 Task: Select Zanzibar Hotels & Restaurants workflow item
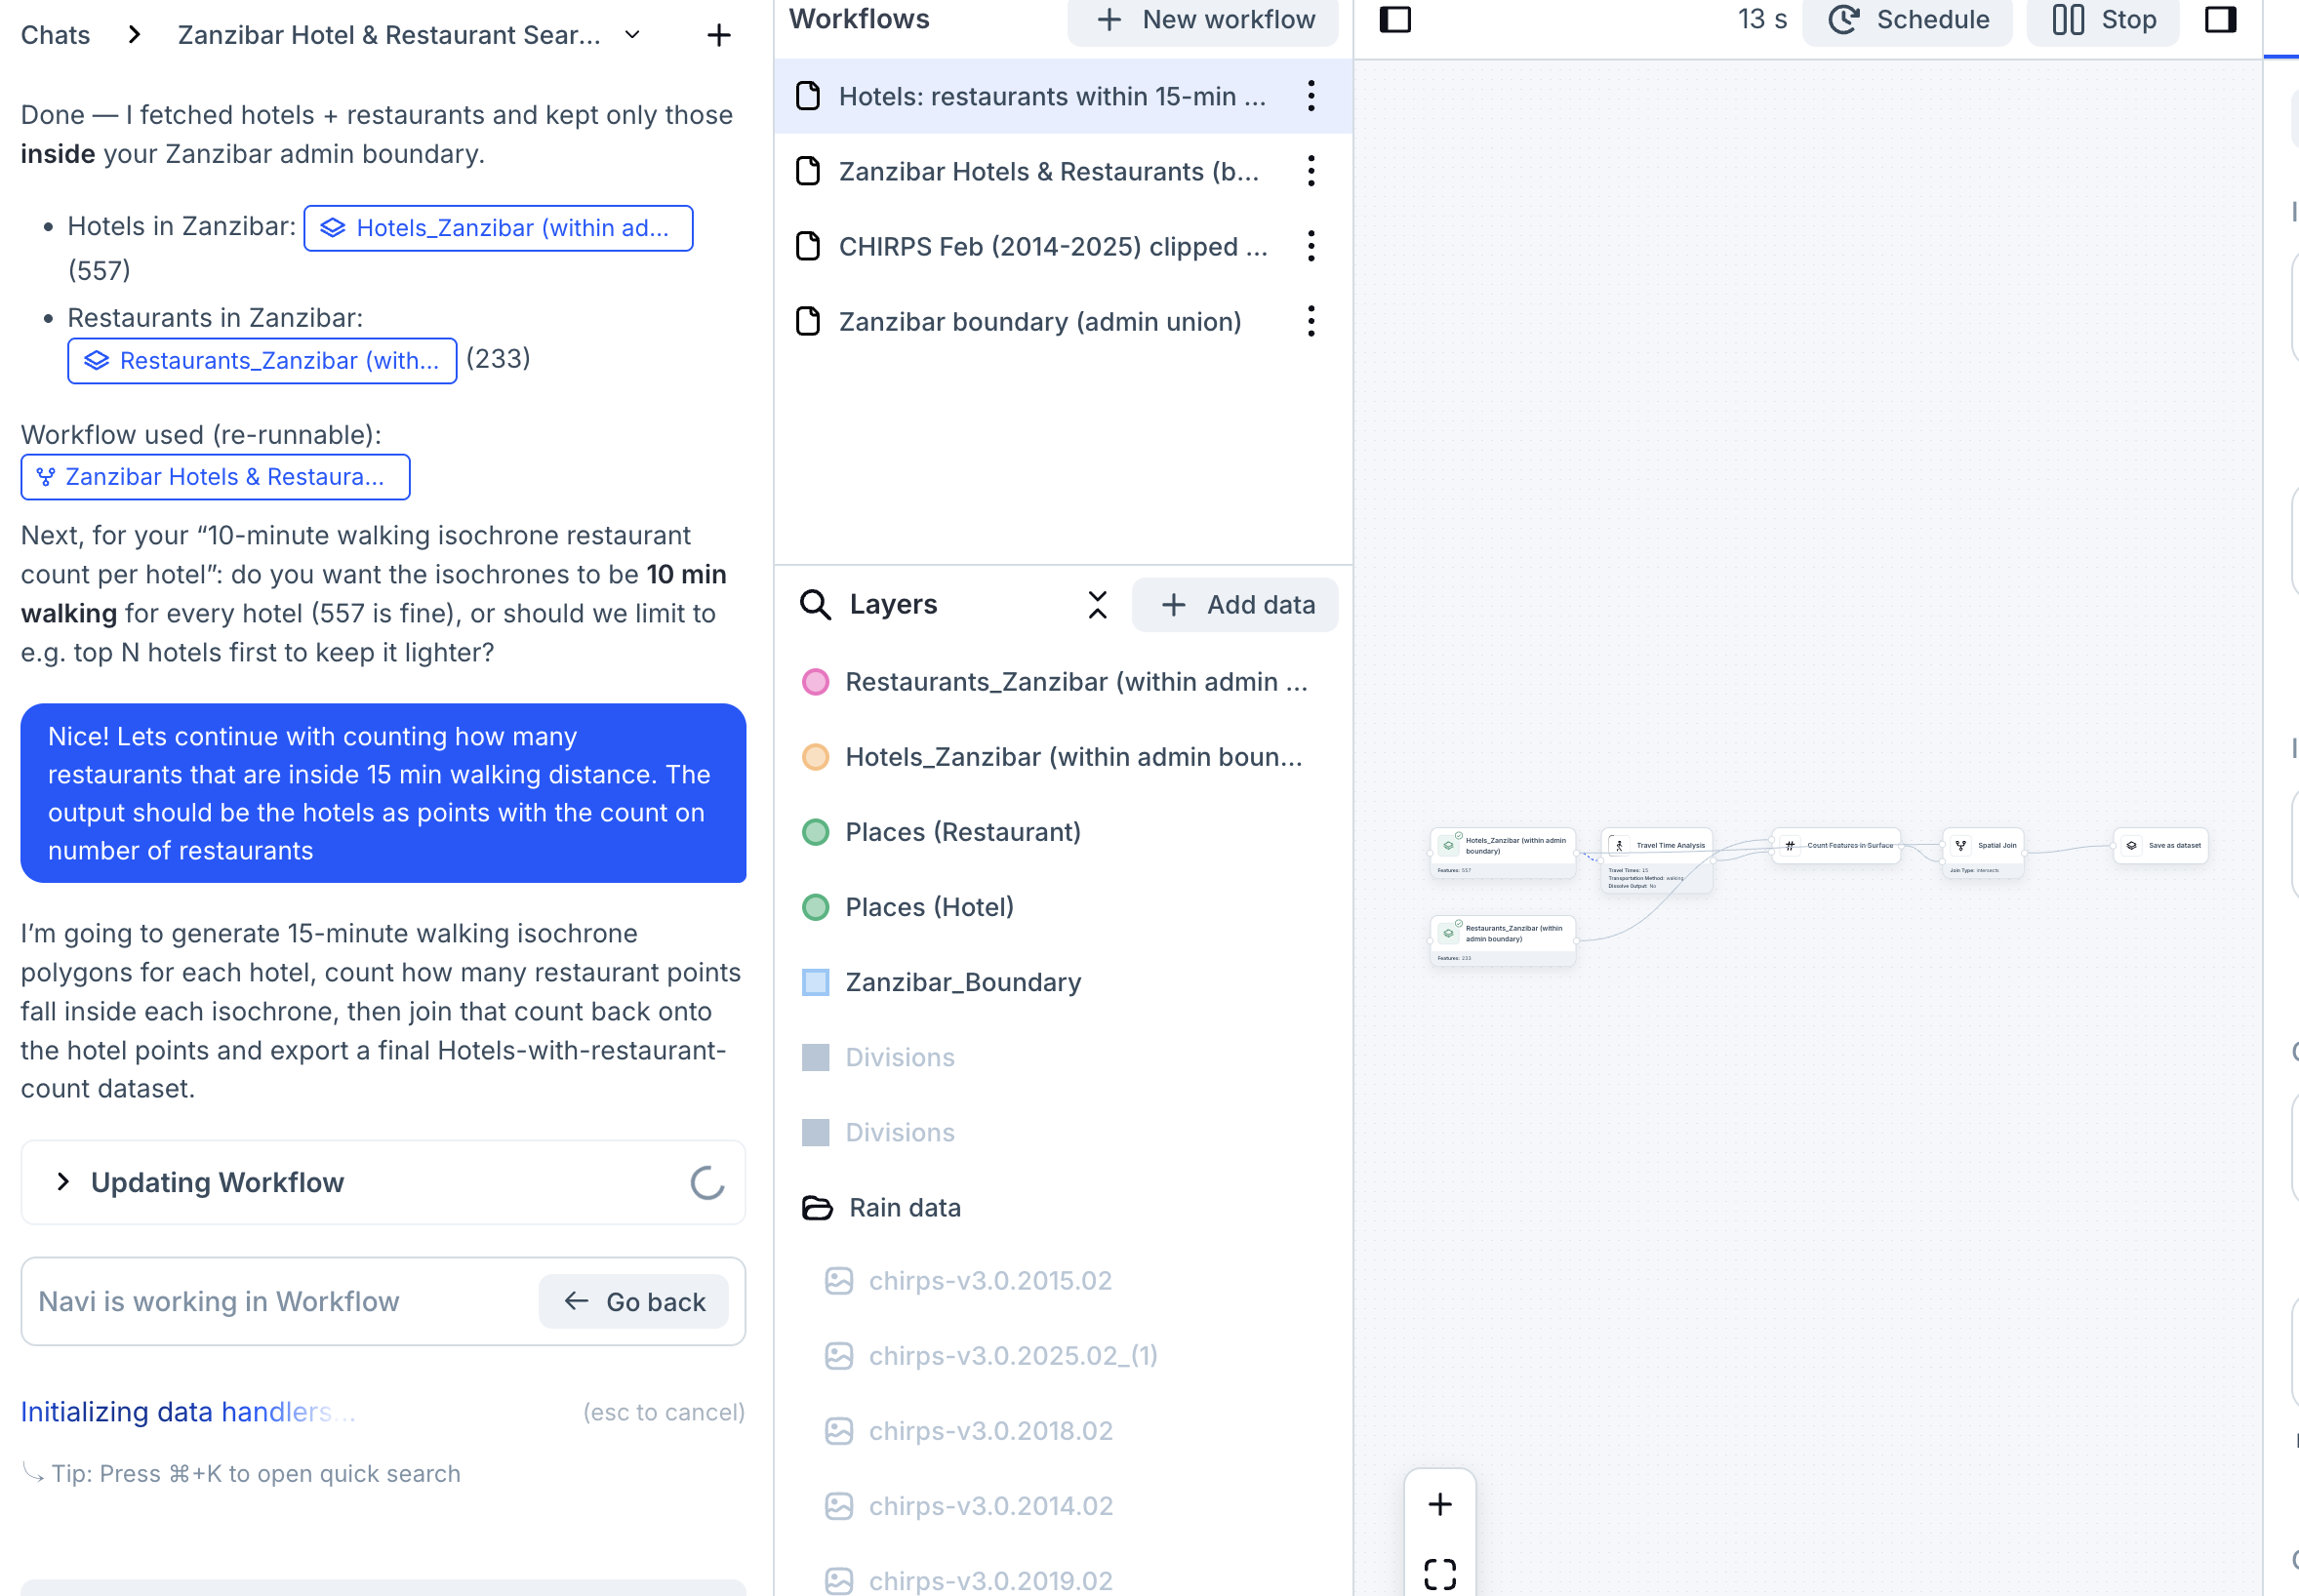(1047, 172)
